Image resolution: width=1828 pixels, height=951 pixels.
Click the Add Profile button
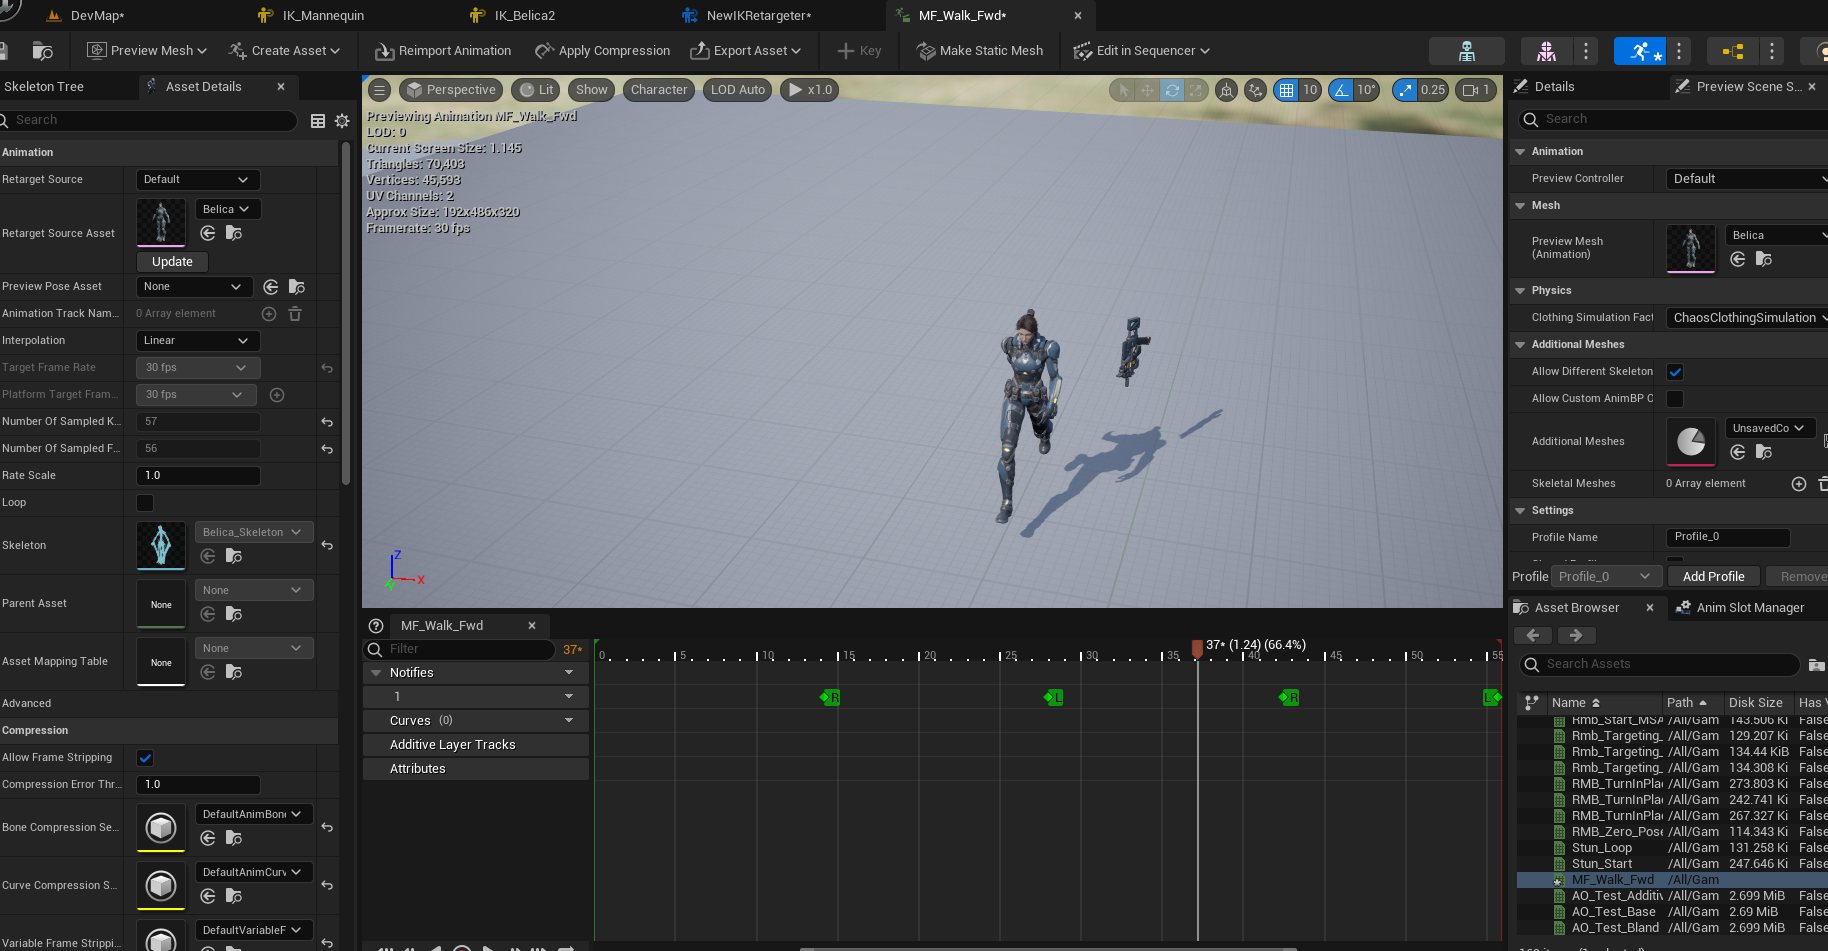click(1713, 577)
